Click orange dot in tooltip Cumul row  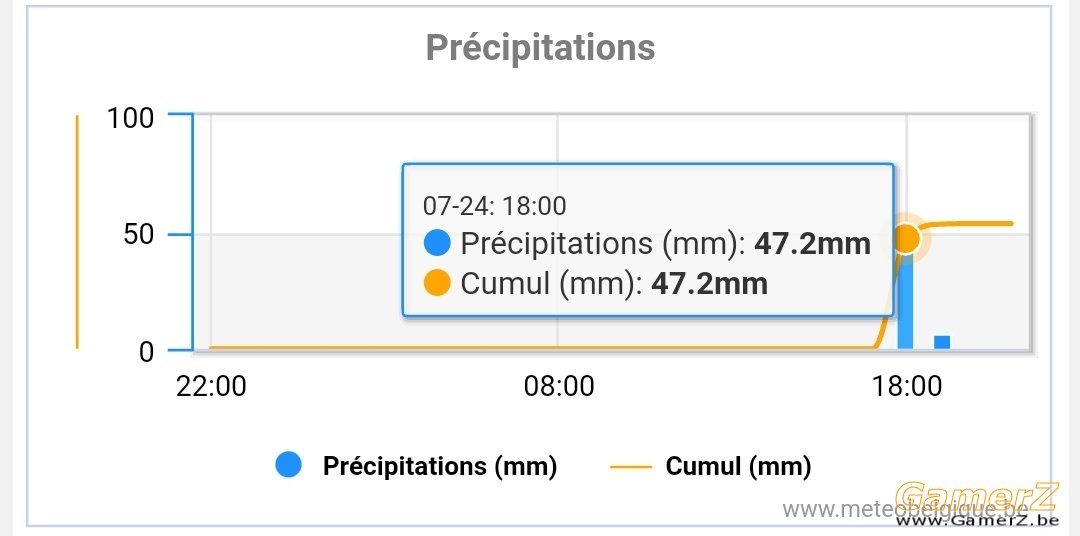(437, 283)
